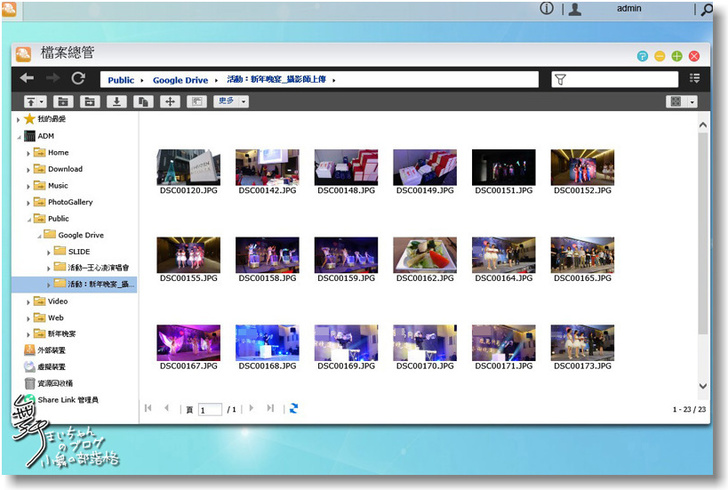The image size is (728, 490).
Task: Select Google Drive folder in tree
Action: (x=80, y=235)
